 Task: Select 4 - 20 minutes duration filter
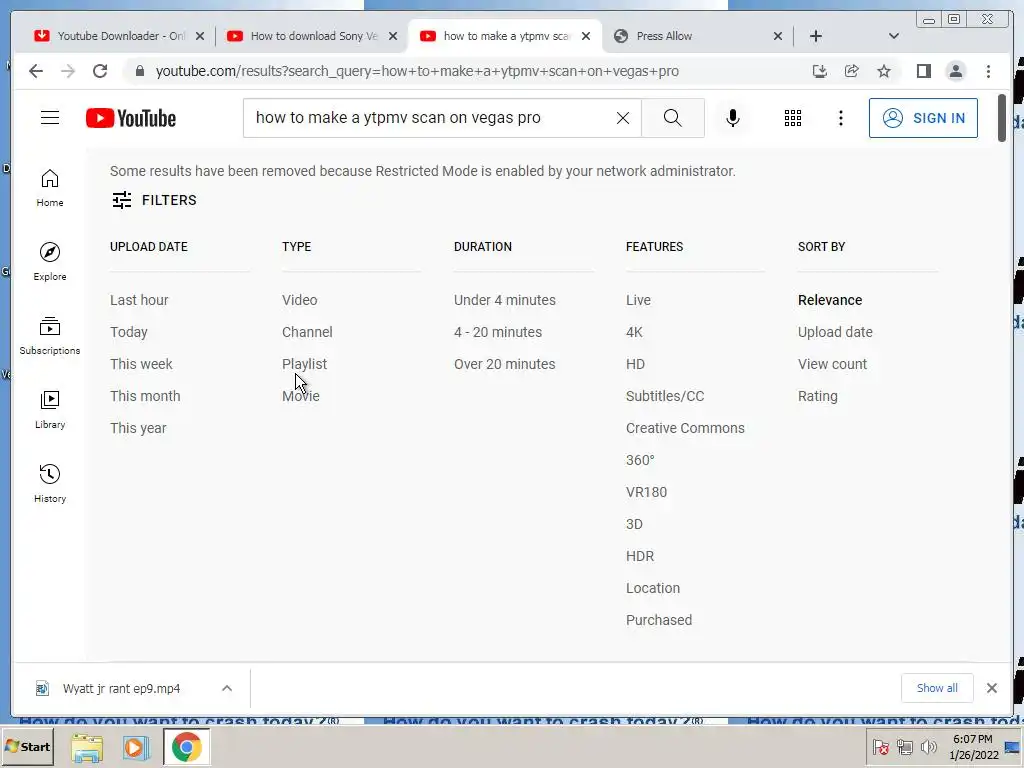[498, 332]
